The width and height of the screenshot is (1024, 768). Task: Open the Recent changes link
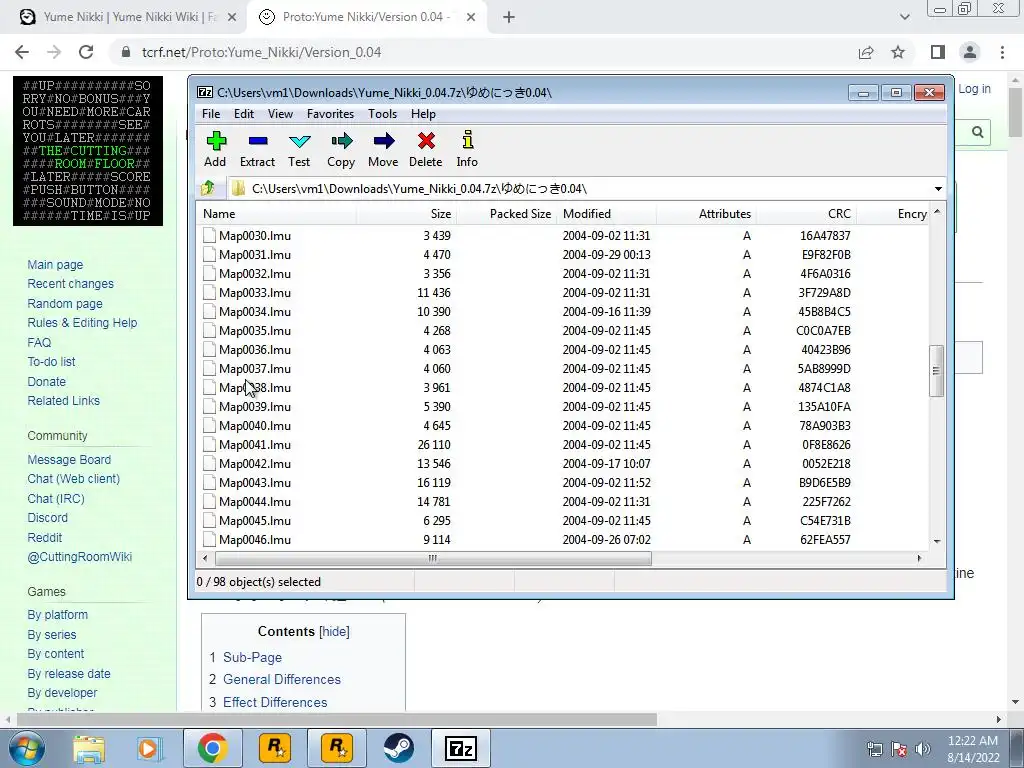71,284
